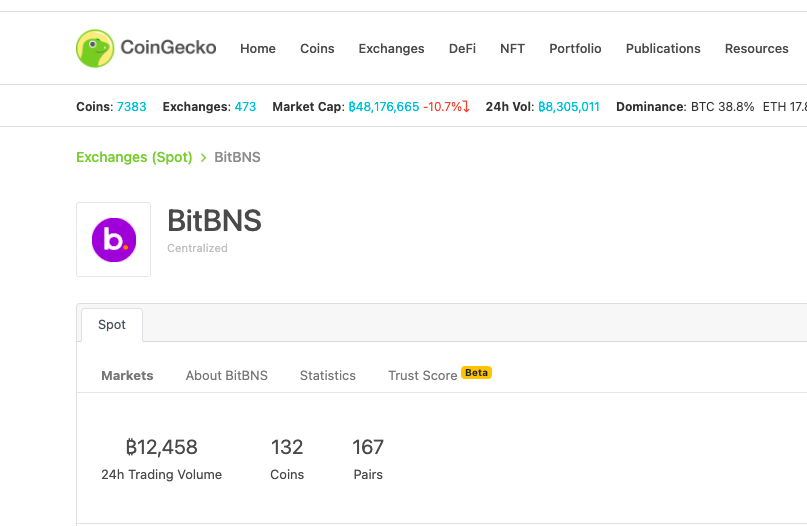Switch to the About BitBNS tab

tap(226, 376)
